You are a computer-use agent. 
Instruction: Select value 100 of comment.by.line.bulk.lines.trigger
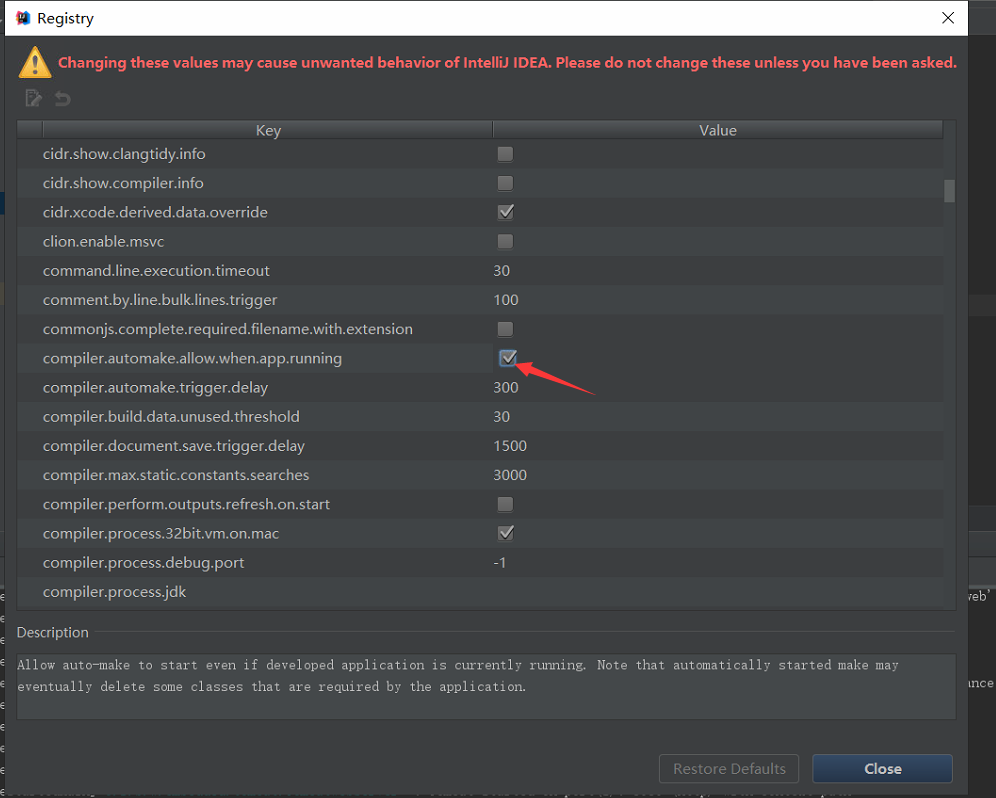(506, 300)
